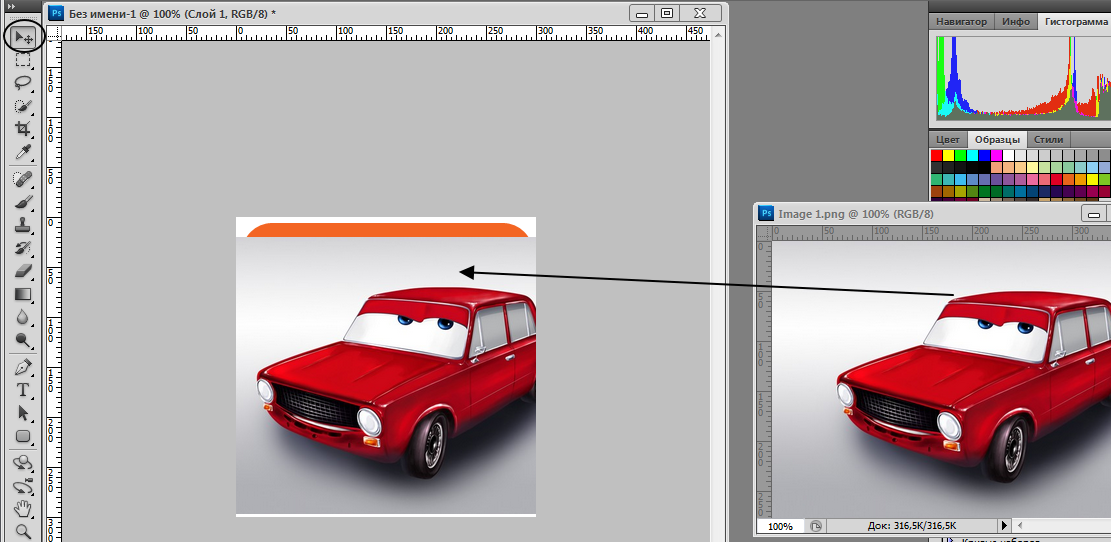
Task: Select the Dodge tool
Action: 24,341
